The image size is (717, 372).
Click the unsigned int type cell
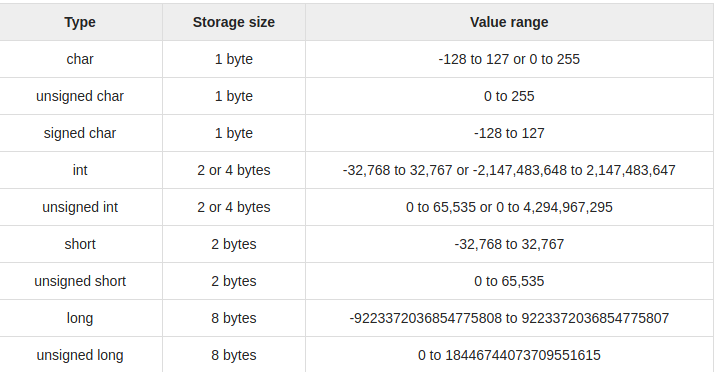tap(80, 207)
